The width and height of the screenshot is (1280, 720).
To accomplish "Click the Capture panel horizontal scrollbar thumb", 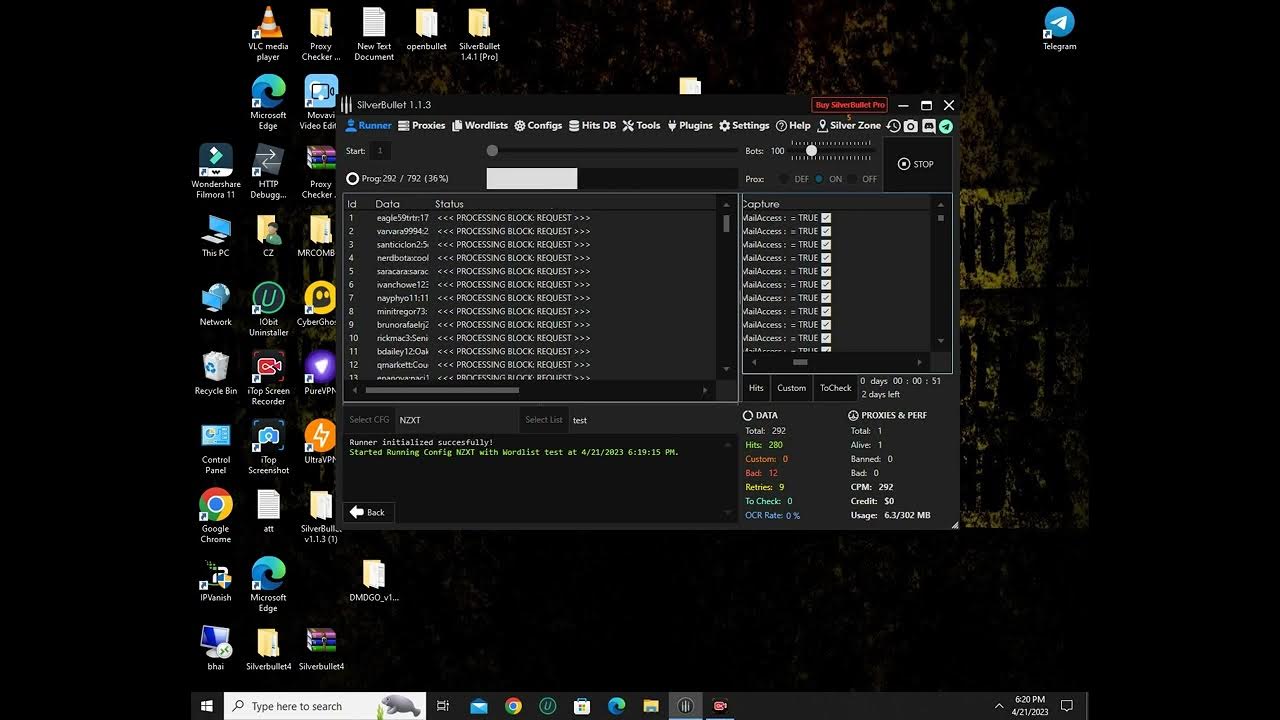I will (800, 362).
